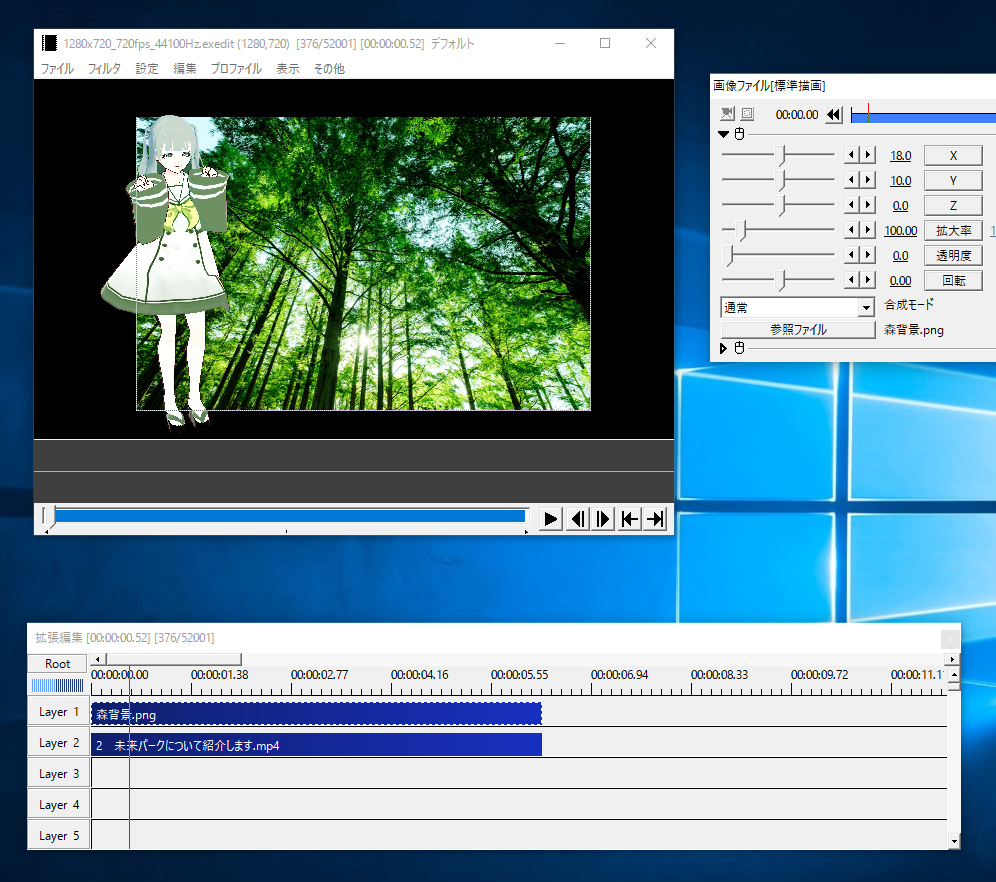Click the timeline zoom gauge under Root

[57, 685]
